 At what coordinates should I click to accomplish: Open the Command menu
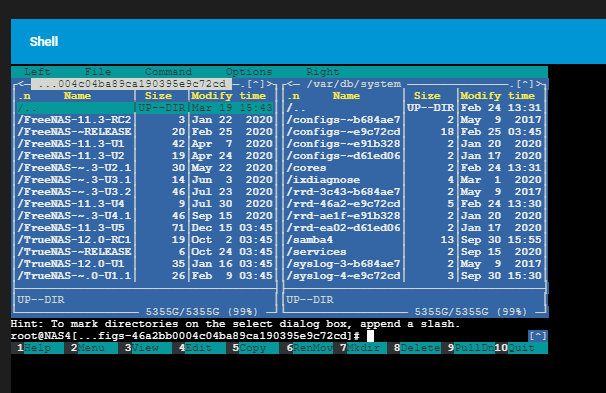point(168,72)
